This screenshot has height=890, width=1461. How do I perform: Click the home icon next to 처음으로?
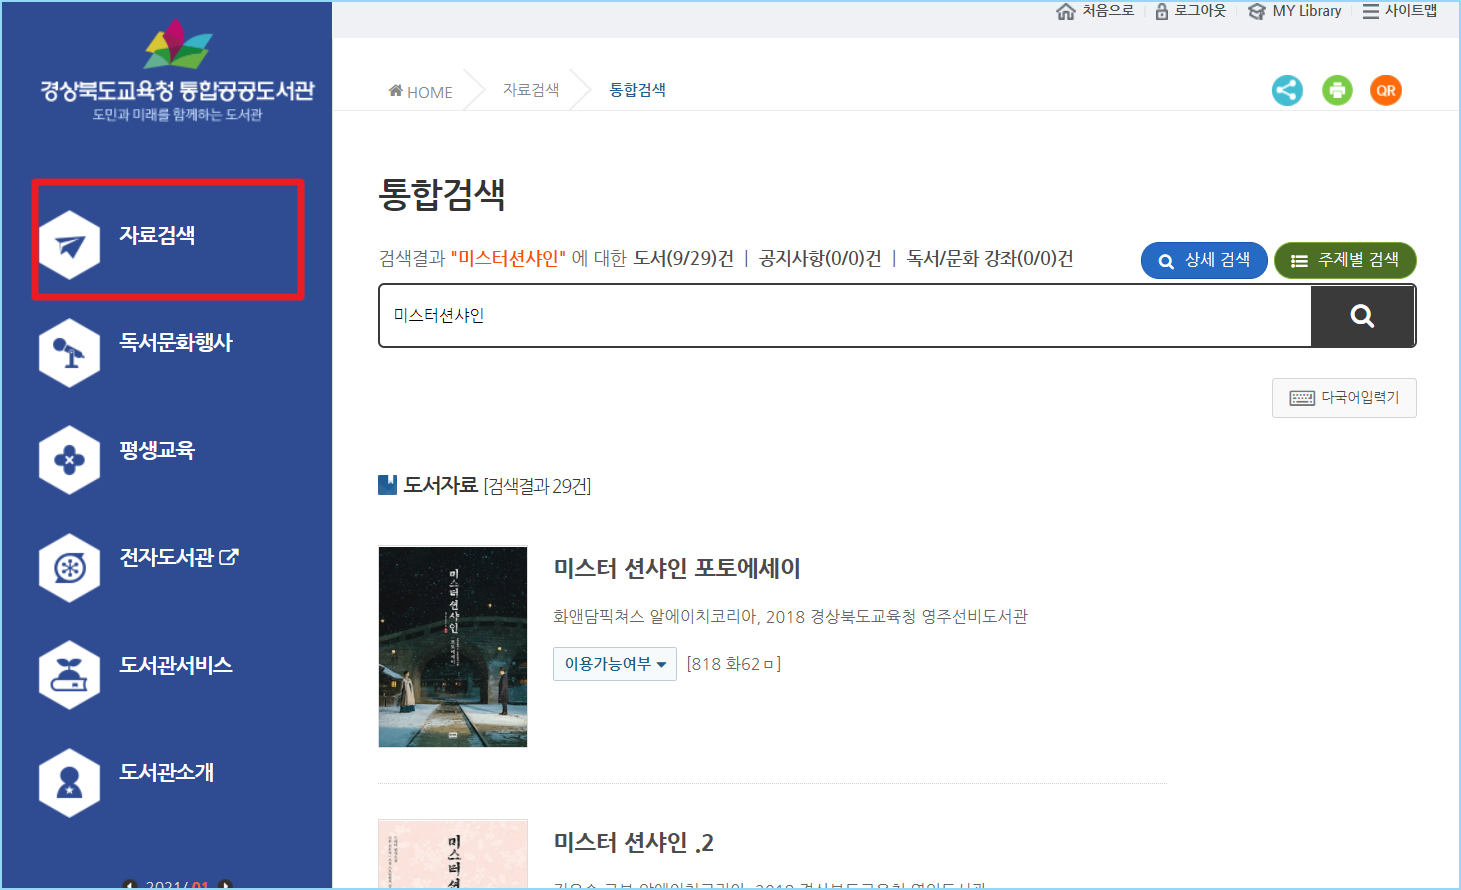click(x=1066, y=11)
